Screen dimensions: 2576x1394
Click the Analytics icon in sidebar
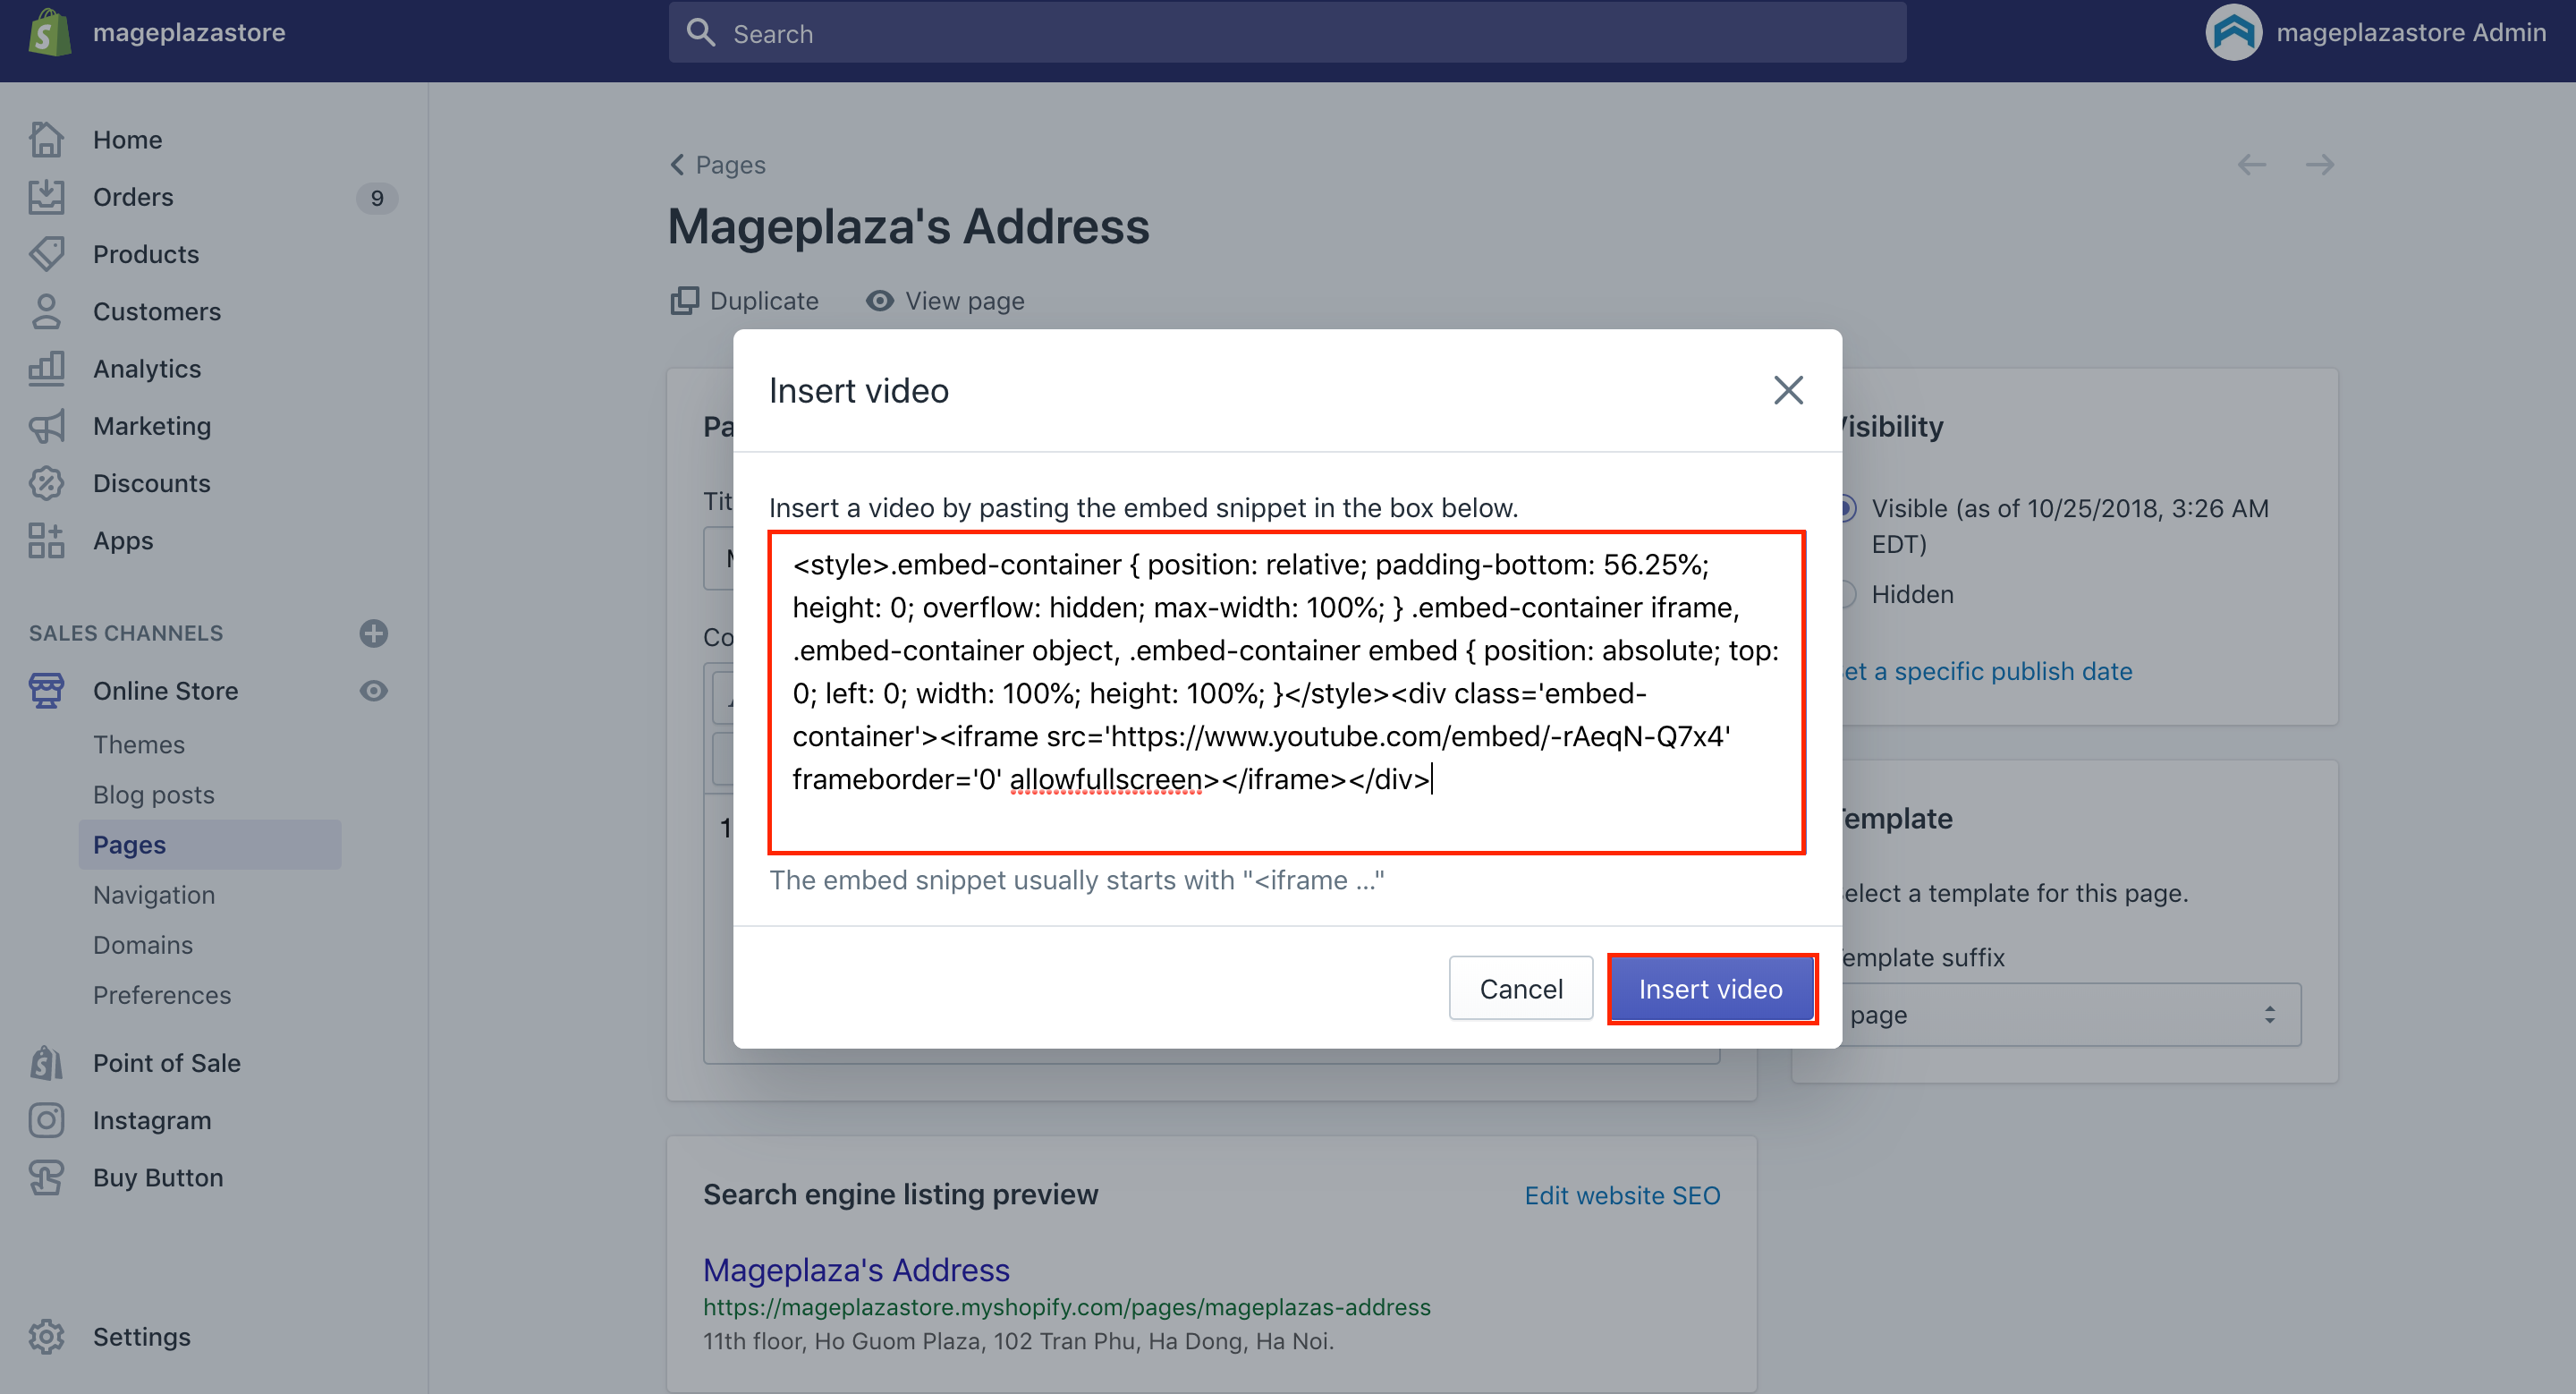pyautogui.click(x=47, y=368)
